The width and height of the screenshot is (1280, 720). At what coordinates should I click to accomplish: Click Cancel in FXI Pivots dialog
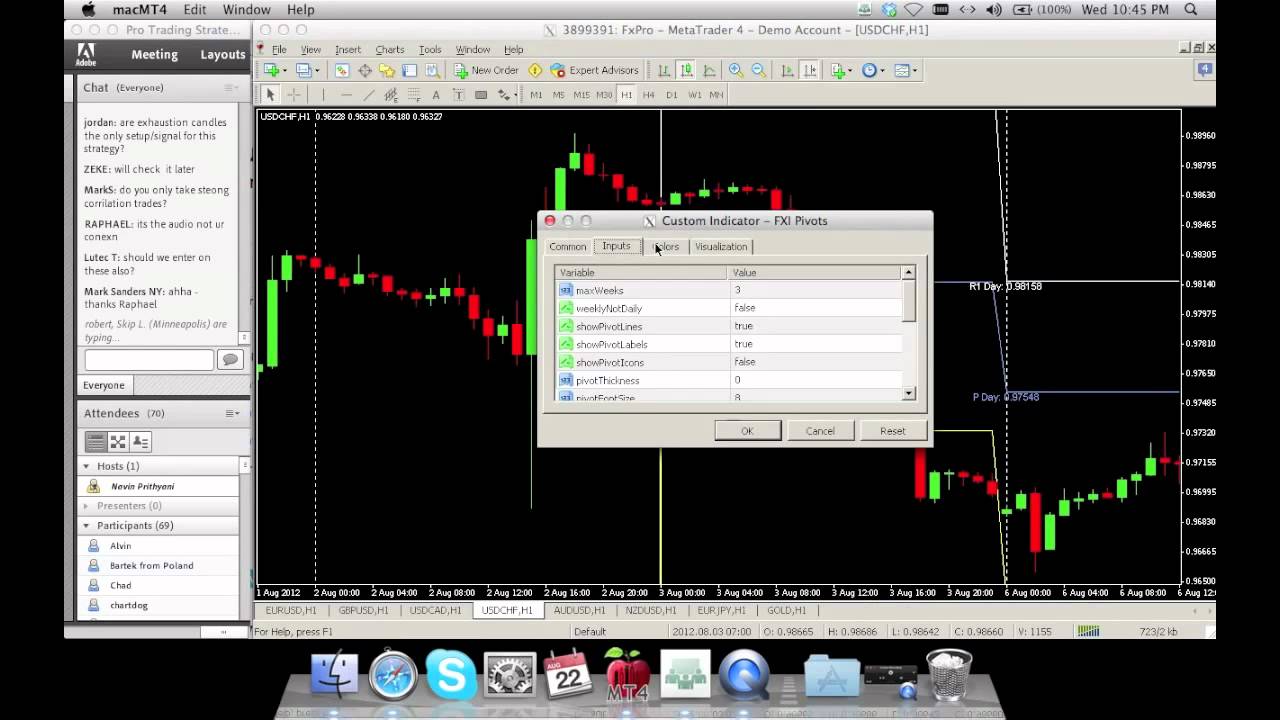click(x=820, y=431)
